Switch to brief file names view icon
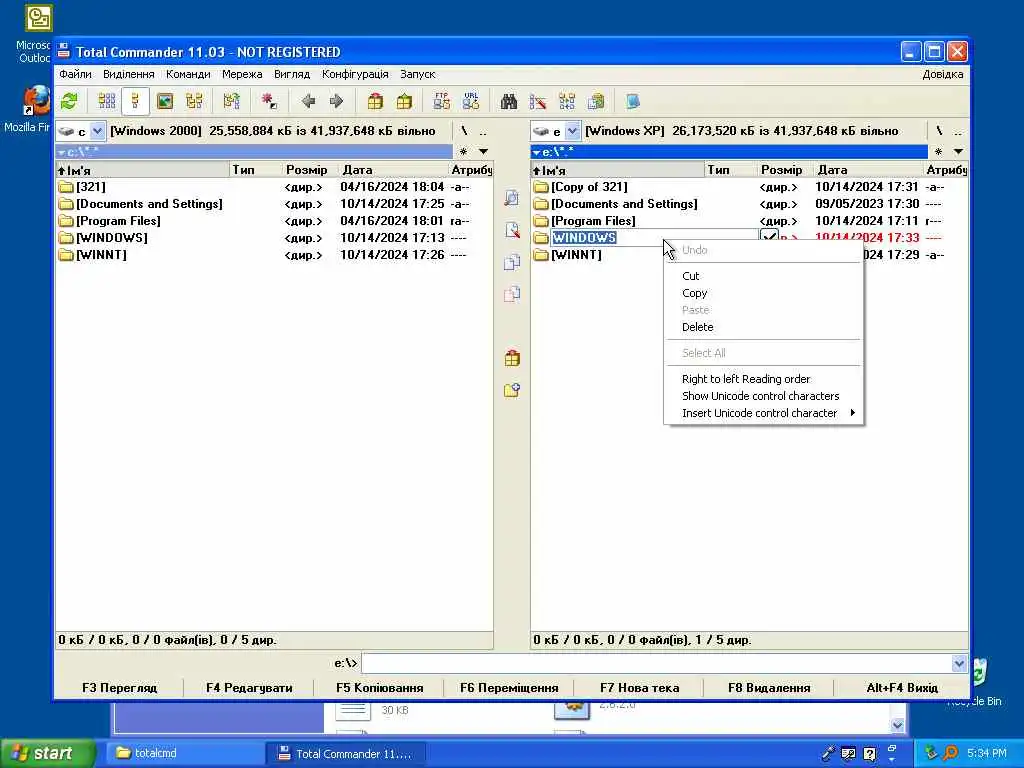 point(106,101)
